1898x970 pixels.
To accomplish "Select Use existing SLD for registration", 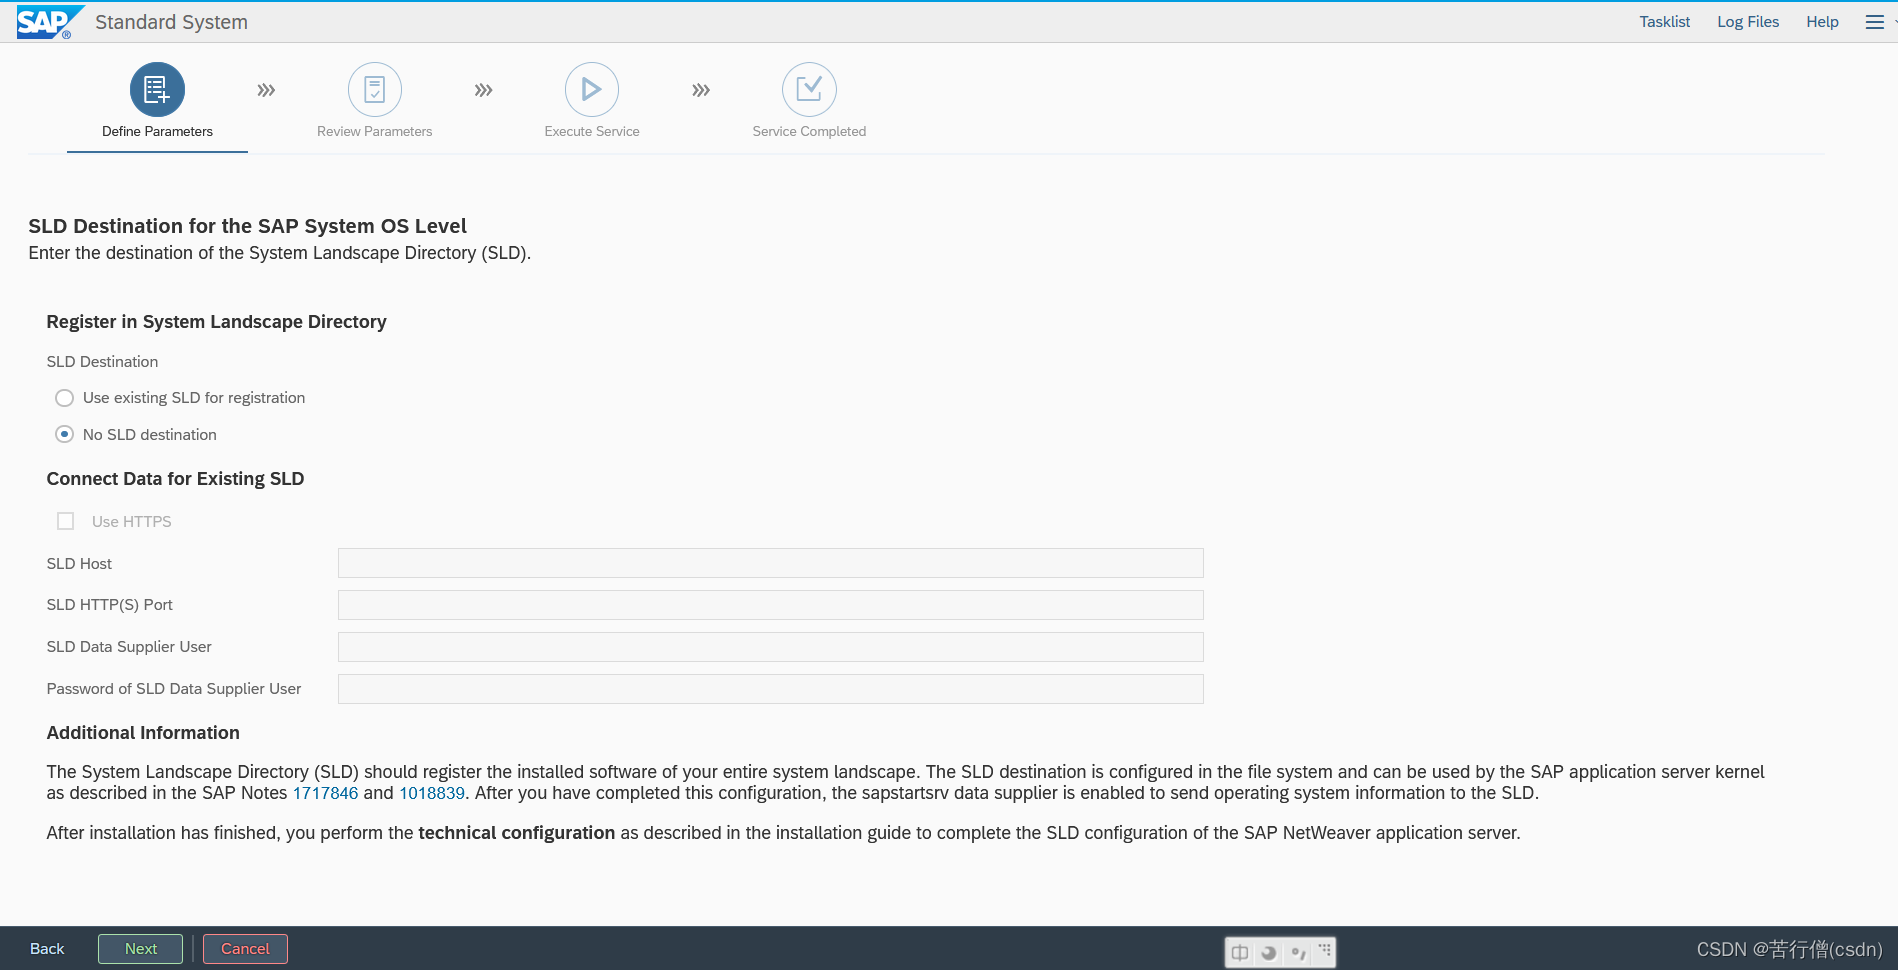I will [x=65, y=398].
